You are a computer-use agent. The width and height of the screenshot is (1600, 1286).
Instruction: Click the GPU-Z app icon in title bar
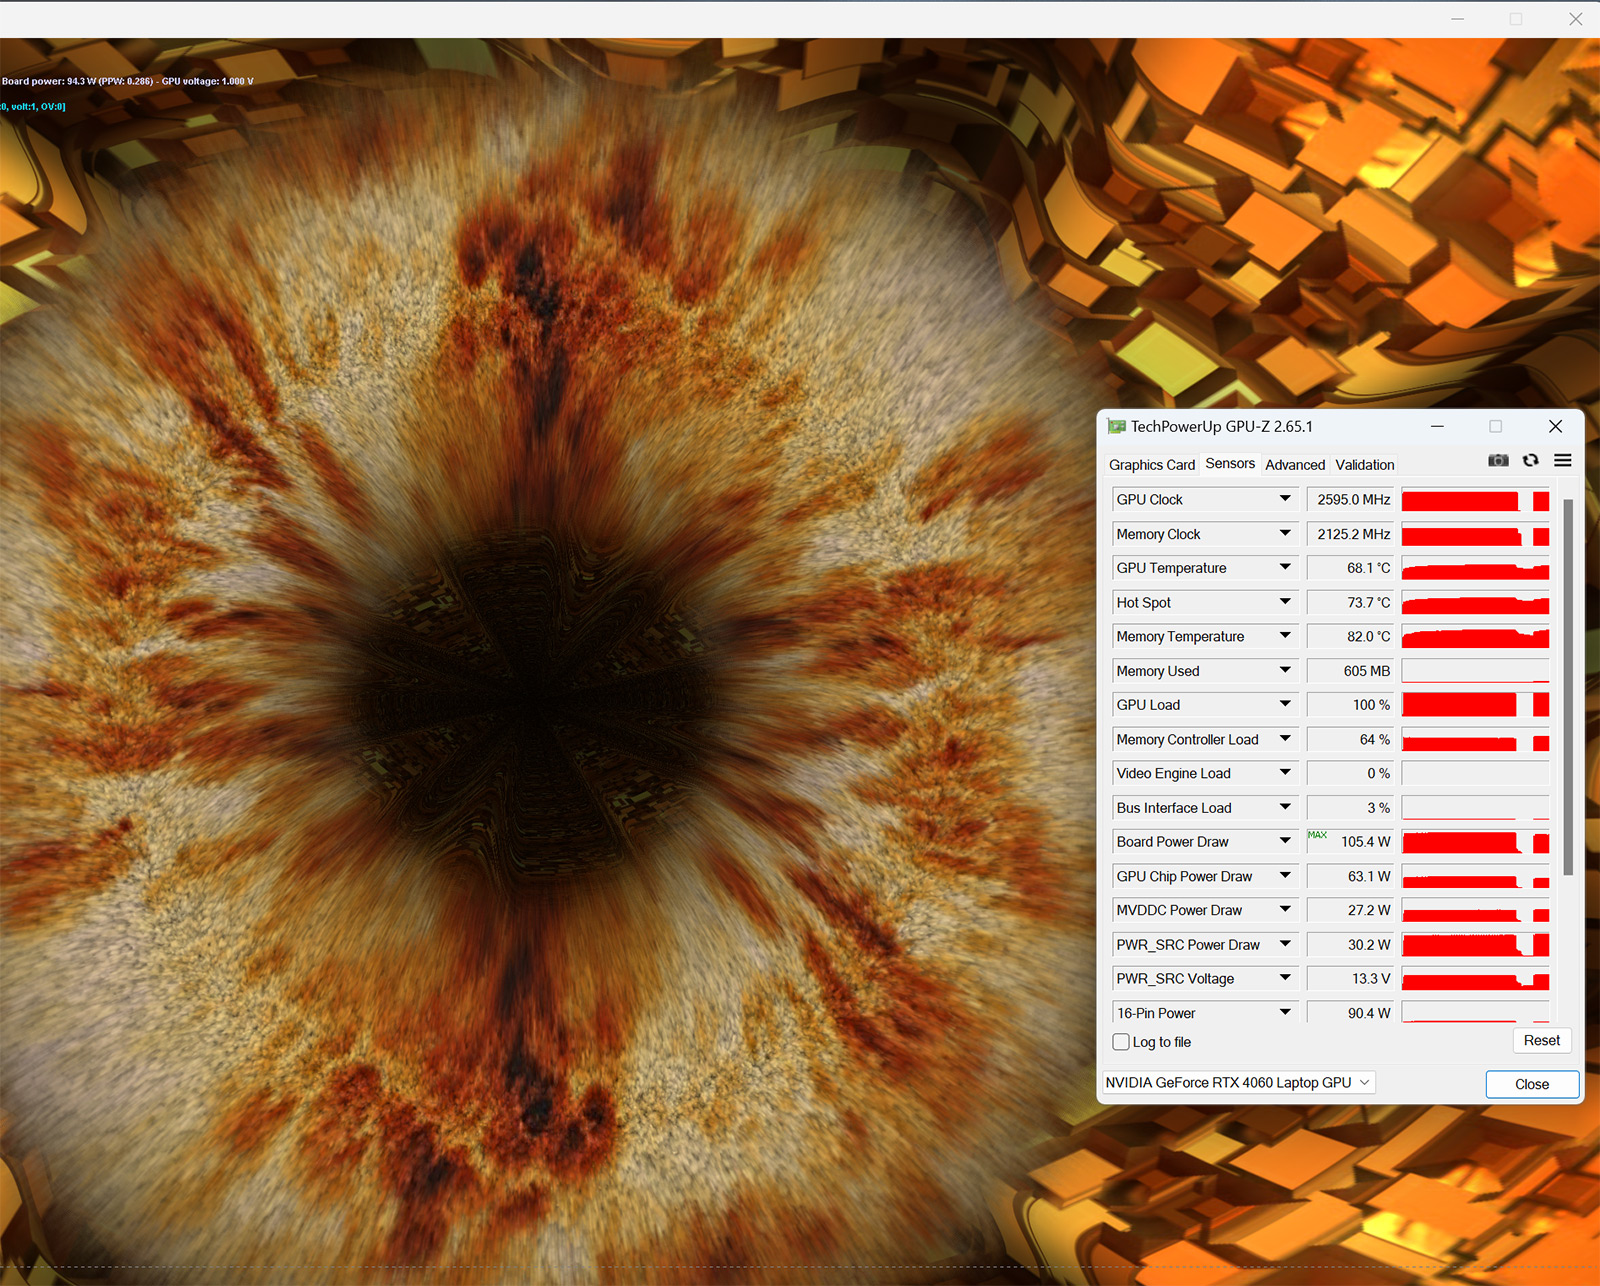point(1117,427)
